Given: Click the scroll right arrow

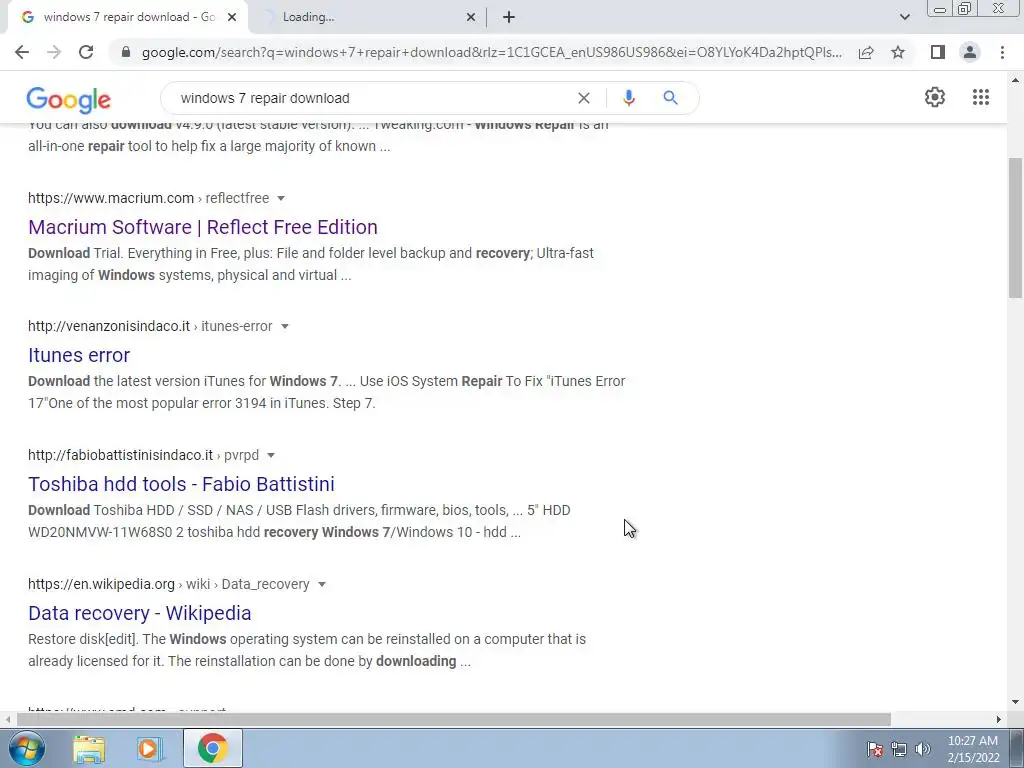Looking at the screenshot, I should pos(999,719).
